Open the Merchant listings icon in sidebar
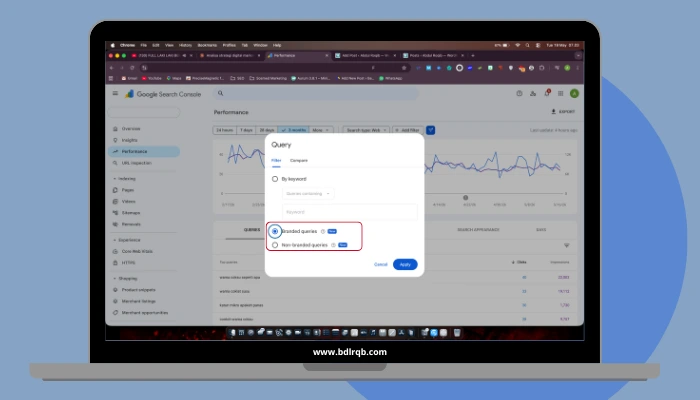 click(x=115, y=301)
